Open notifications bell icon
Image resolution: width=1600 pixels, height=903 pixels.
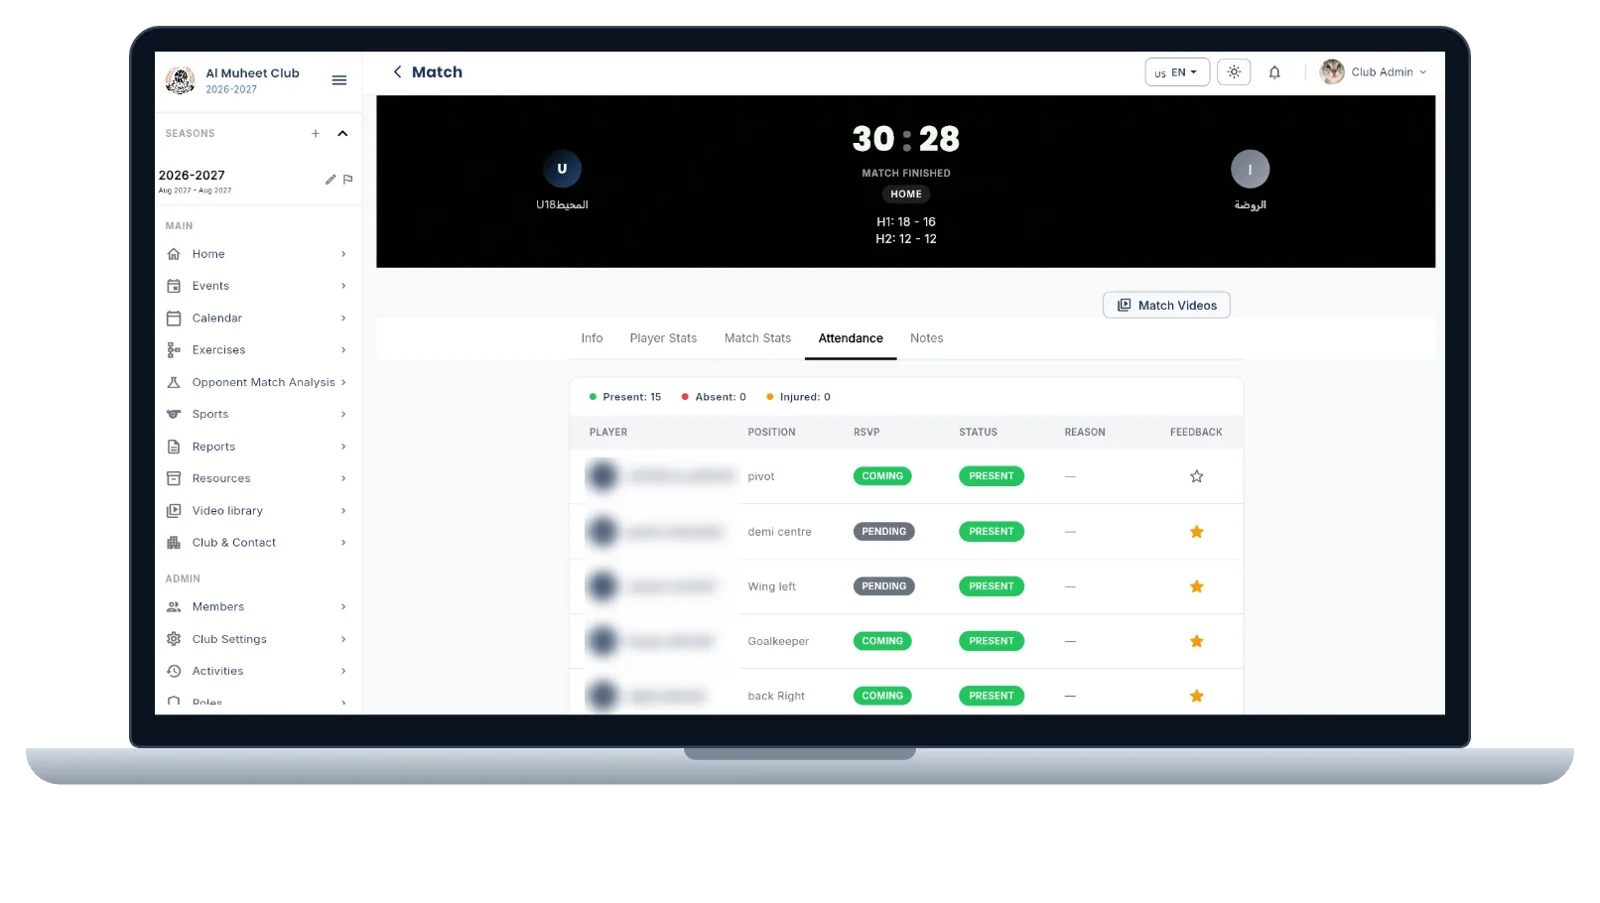(1274, 72)
